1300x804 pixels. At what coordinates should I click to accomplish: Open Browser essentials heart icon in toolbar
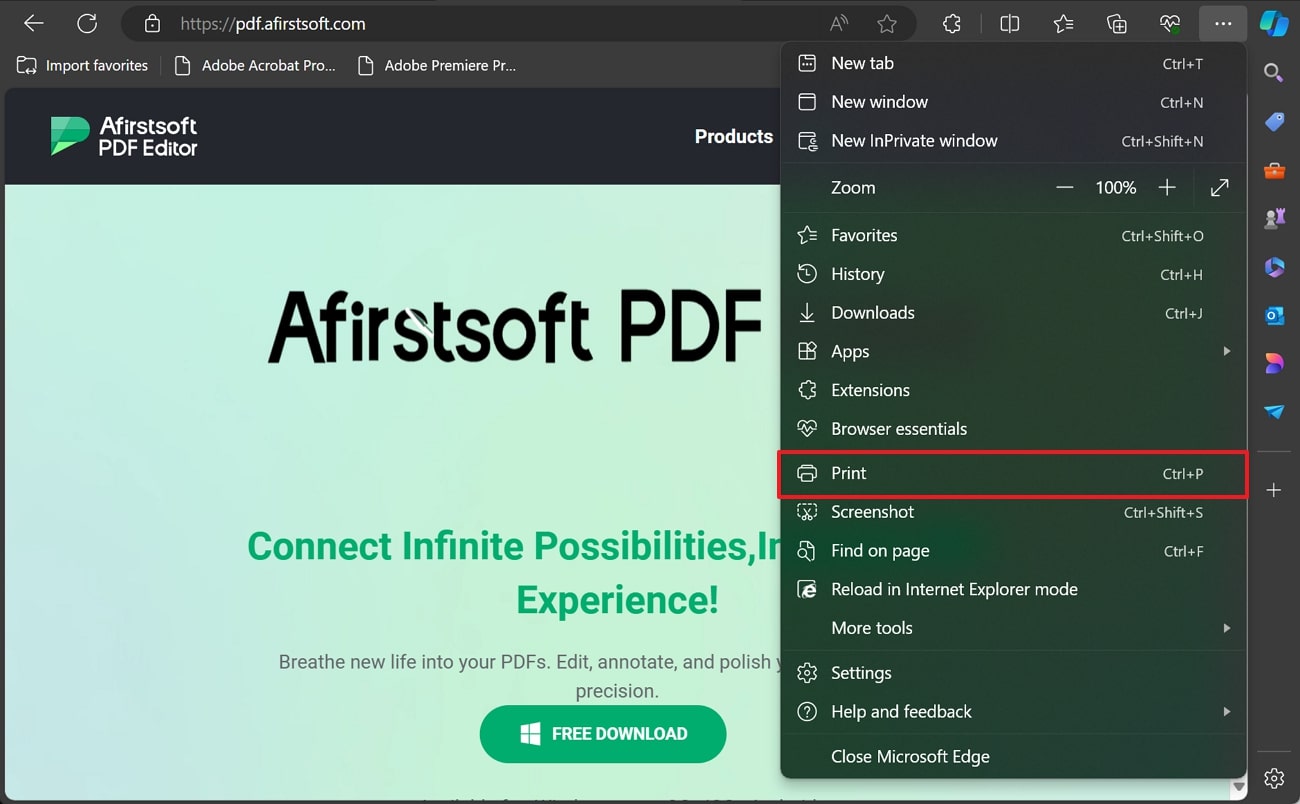pos(1170,23)
